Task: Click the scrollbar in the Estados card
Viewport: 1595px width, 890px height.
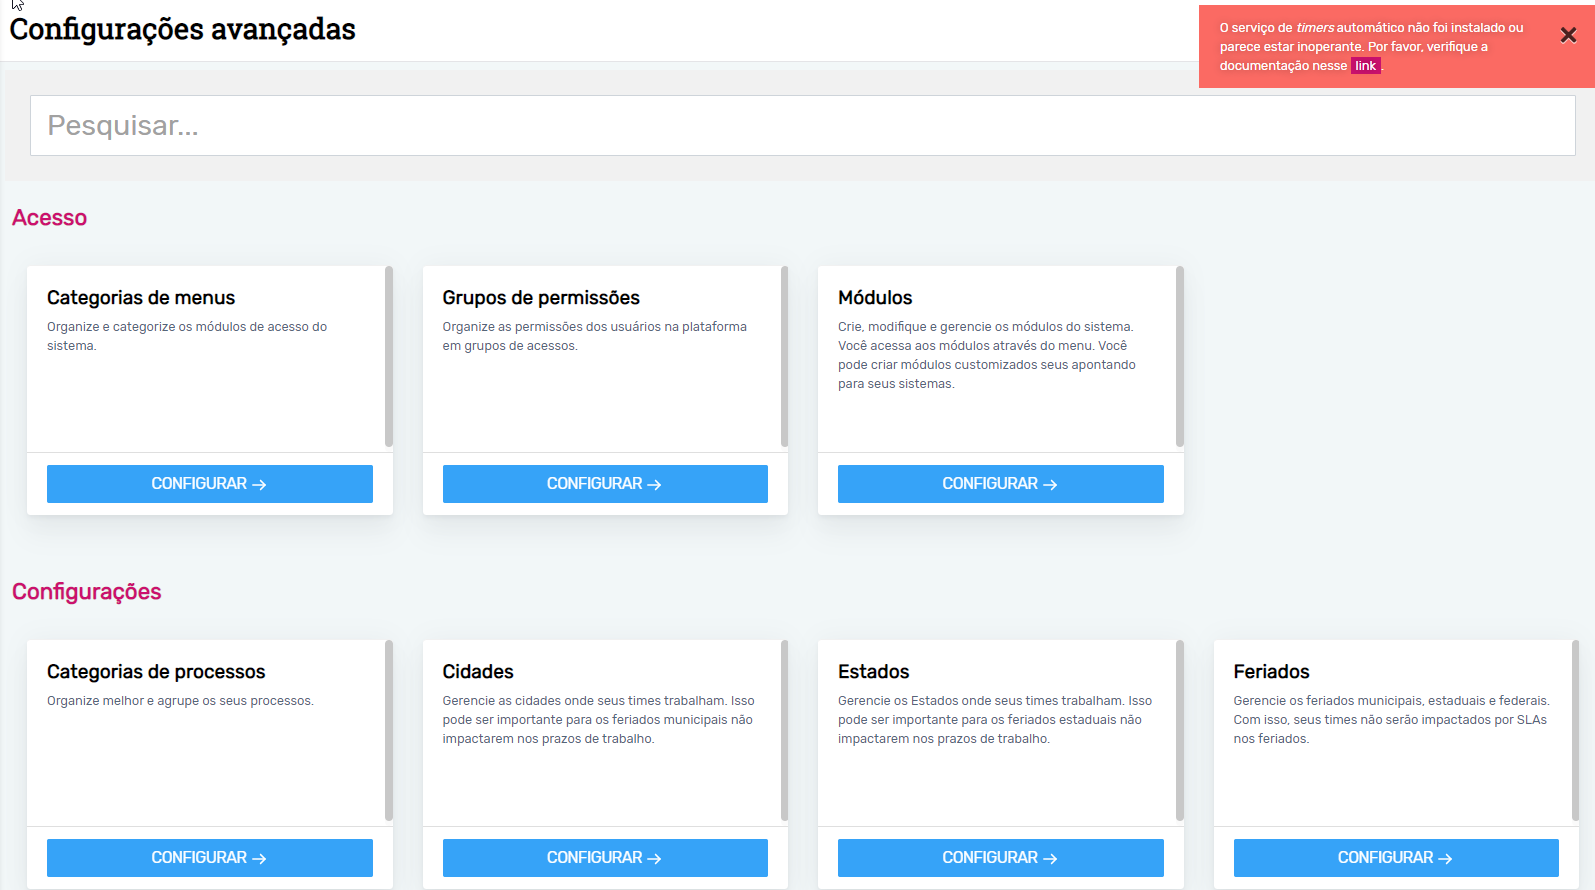Action: 1180,730
